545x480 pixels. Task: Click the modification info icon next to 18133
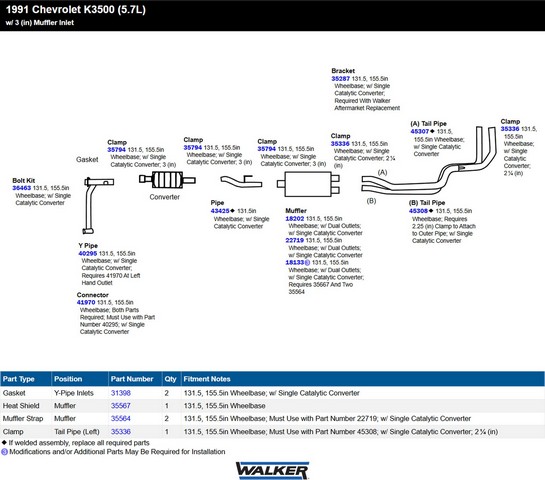(x=307, y=263)
